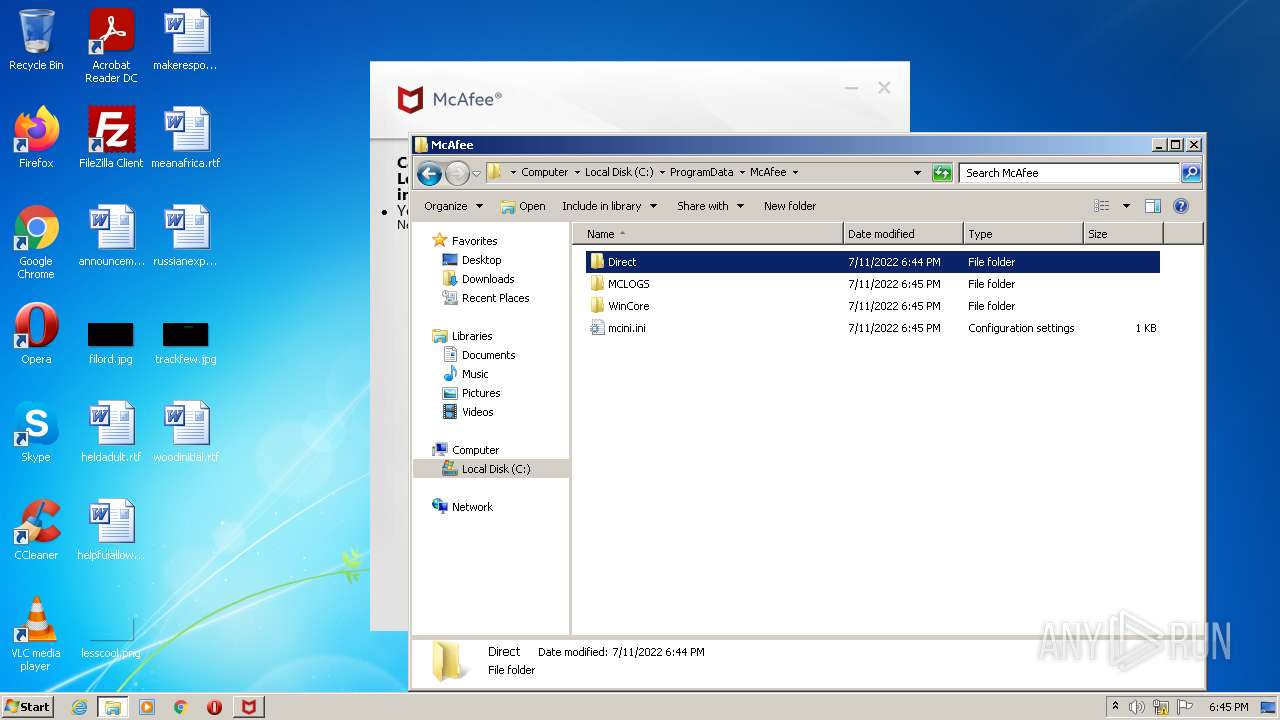This screenshot has height=720, width=1280.
Task: Click Computer breadcrumb in address bar
Action: tap(544, 172)
